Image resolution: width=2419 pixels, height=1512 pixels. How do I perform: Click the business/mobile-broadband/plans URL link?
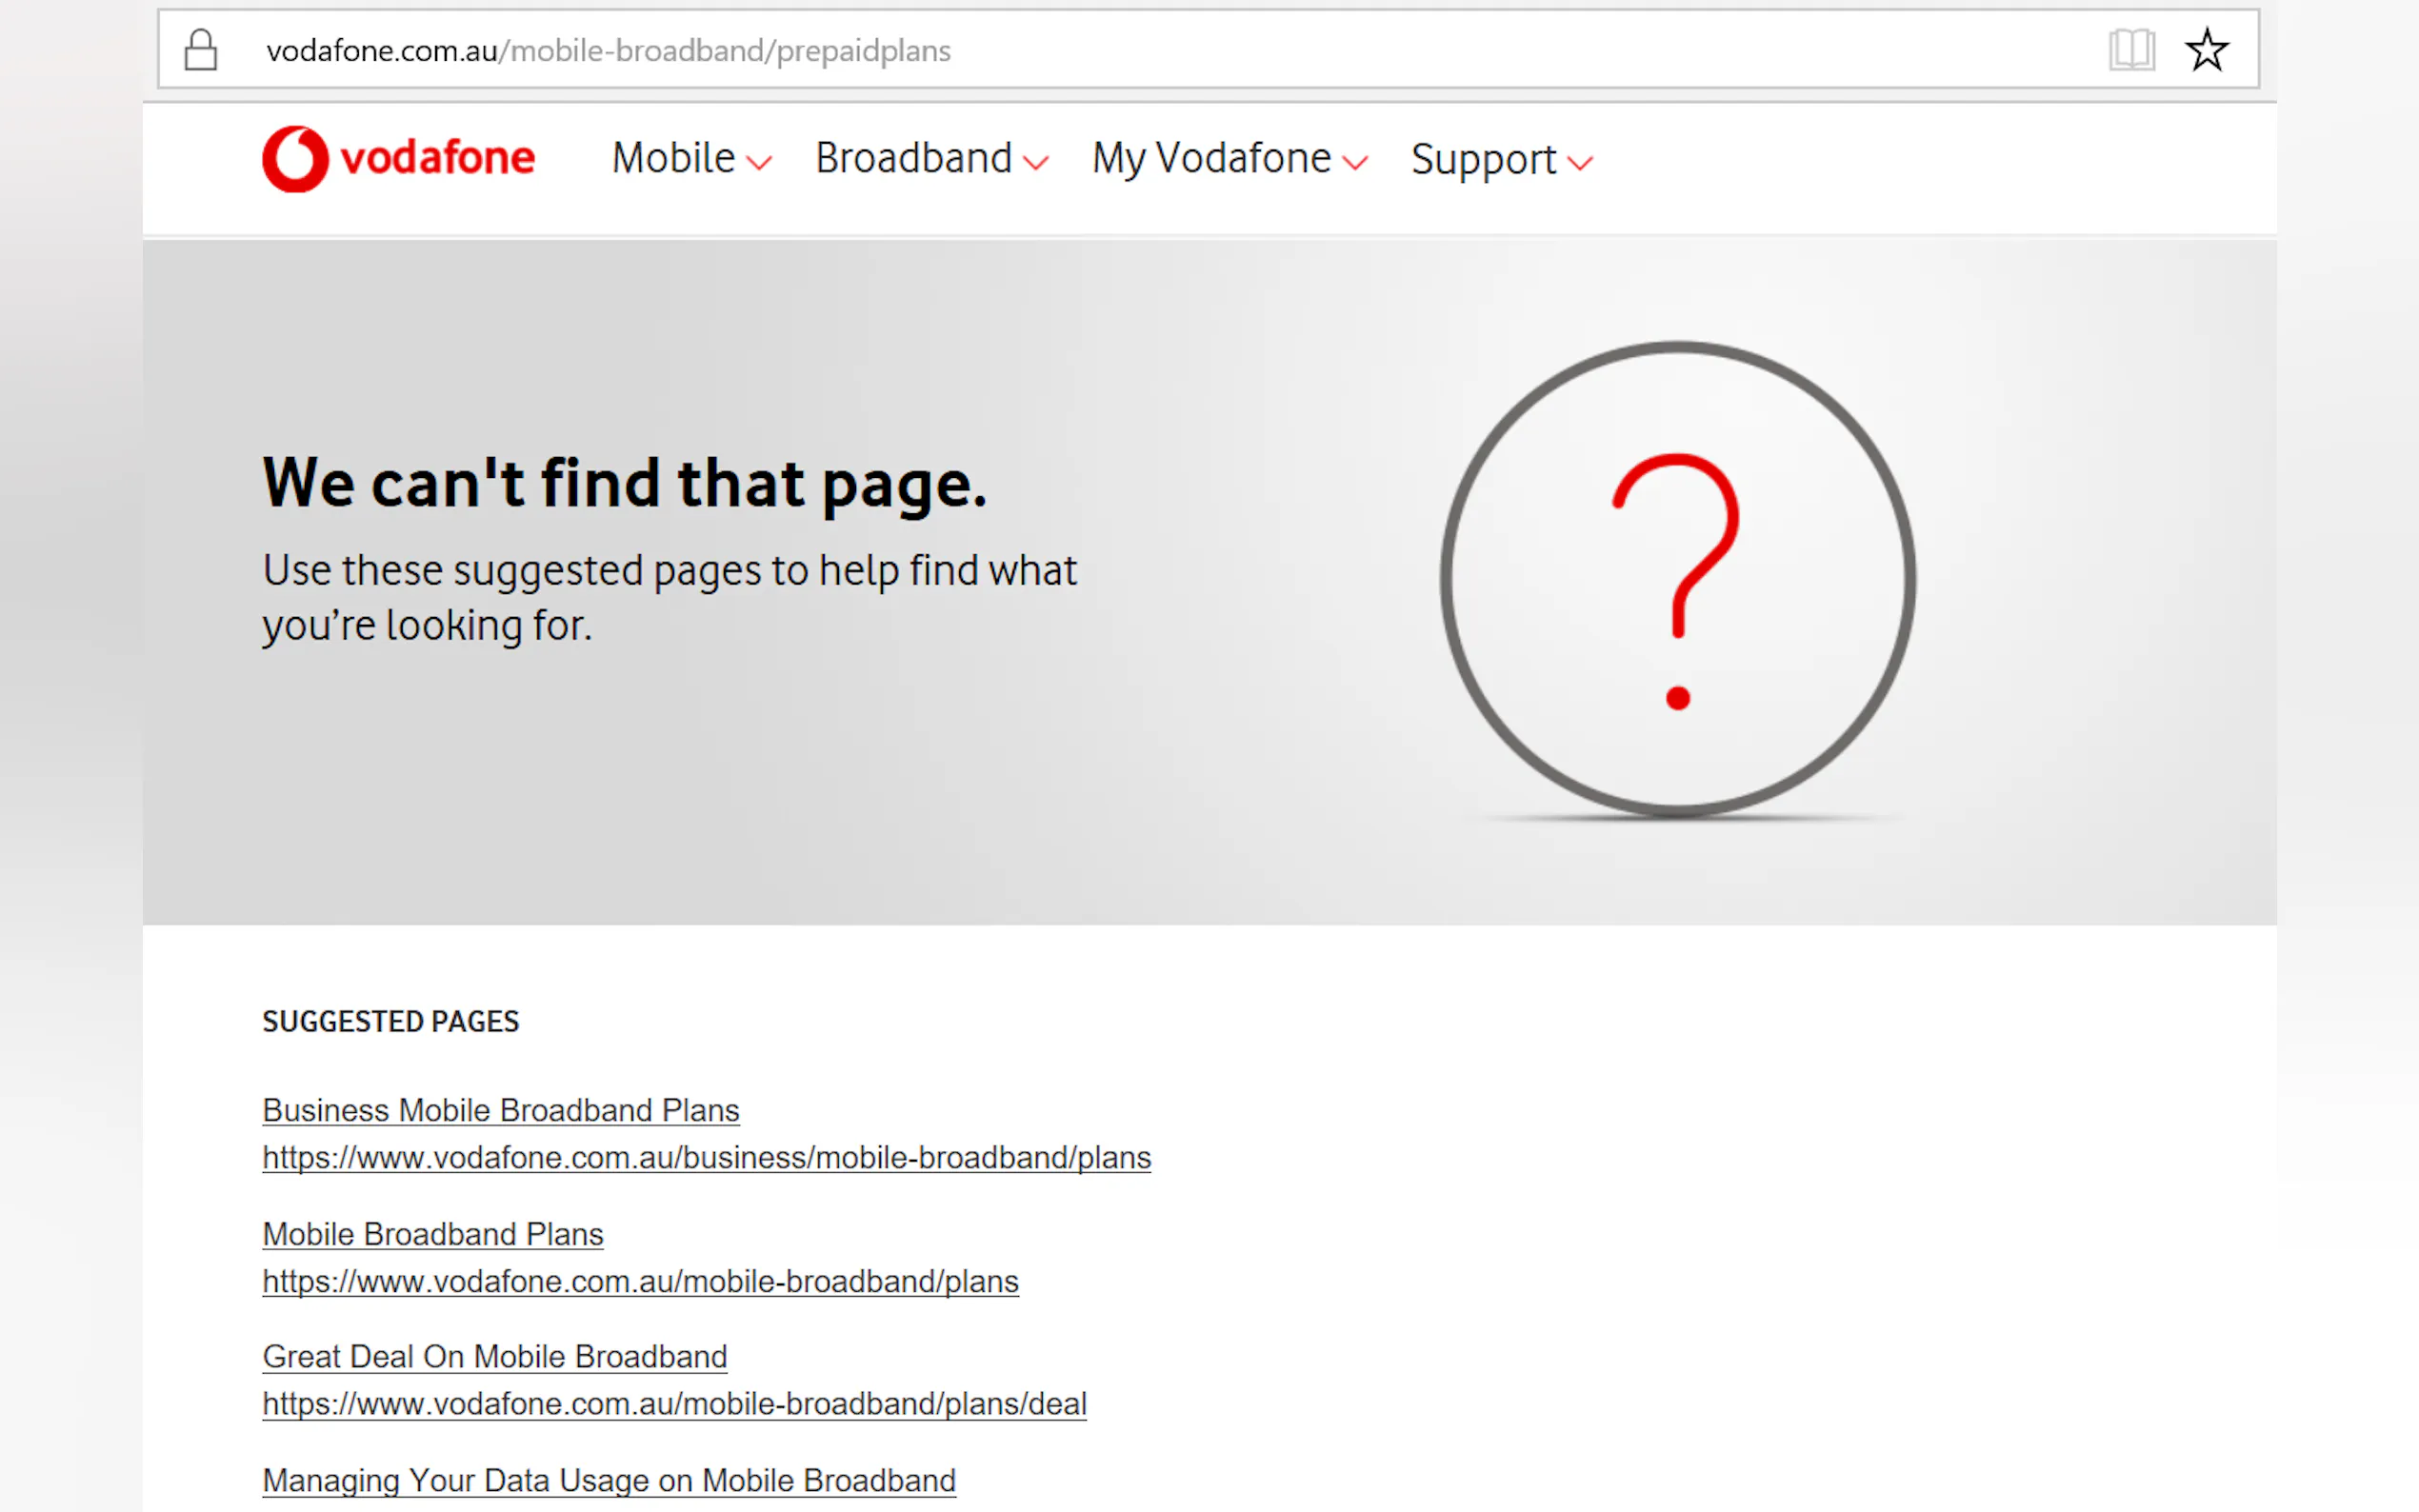click(706, 1157)
